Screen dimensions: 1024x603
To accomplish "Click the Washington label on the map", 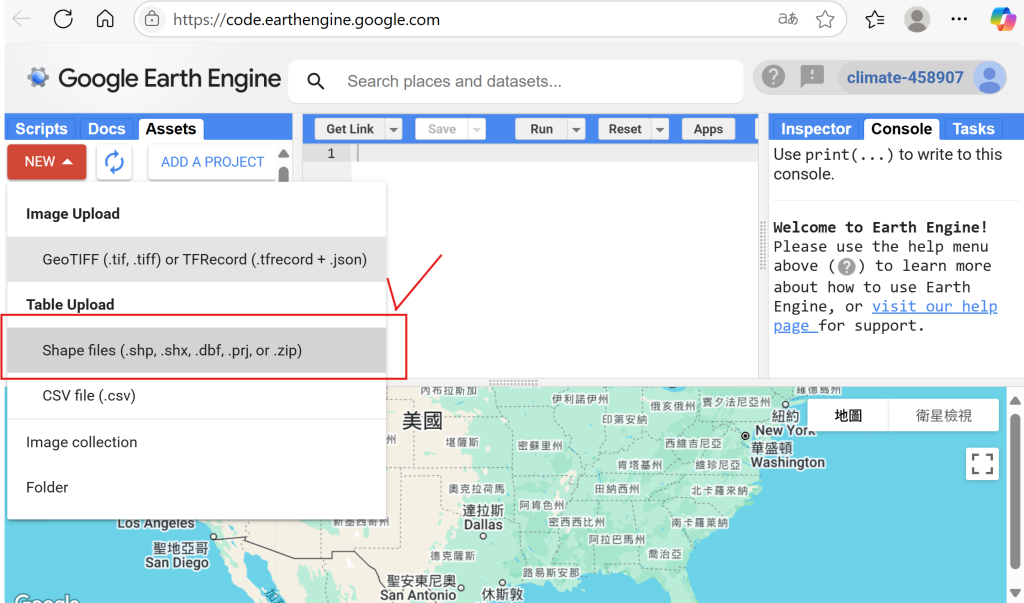I will (x=788, y=463).
